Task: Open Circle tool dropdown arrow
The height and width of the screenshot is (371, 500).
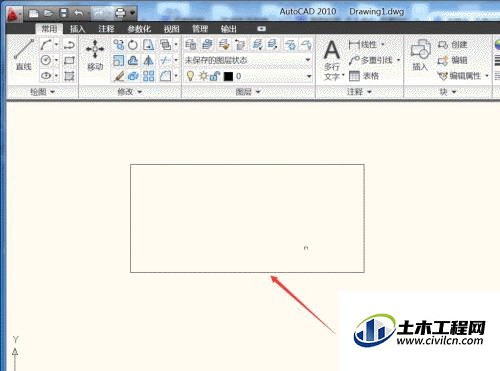Action: [56, 60]
